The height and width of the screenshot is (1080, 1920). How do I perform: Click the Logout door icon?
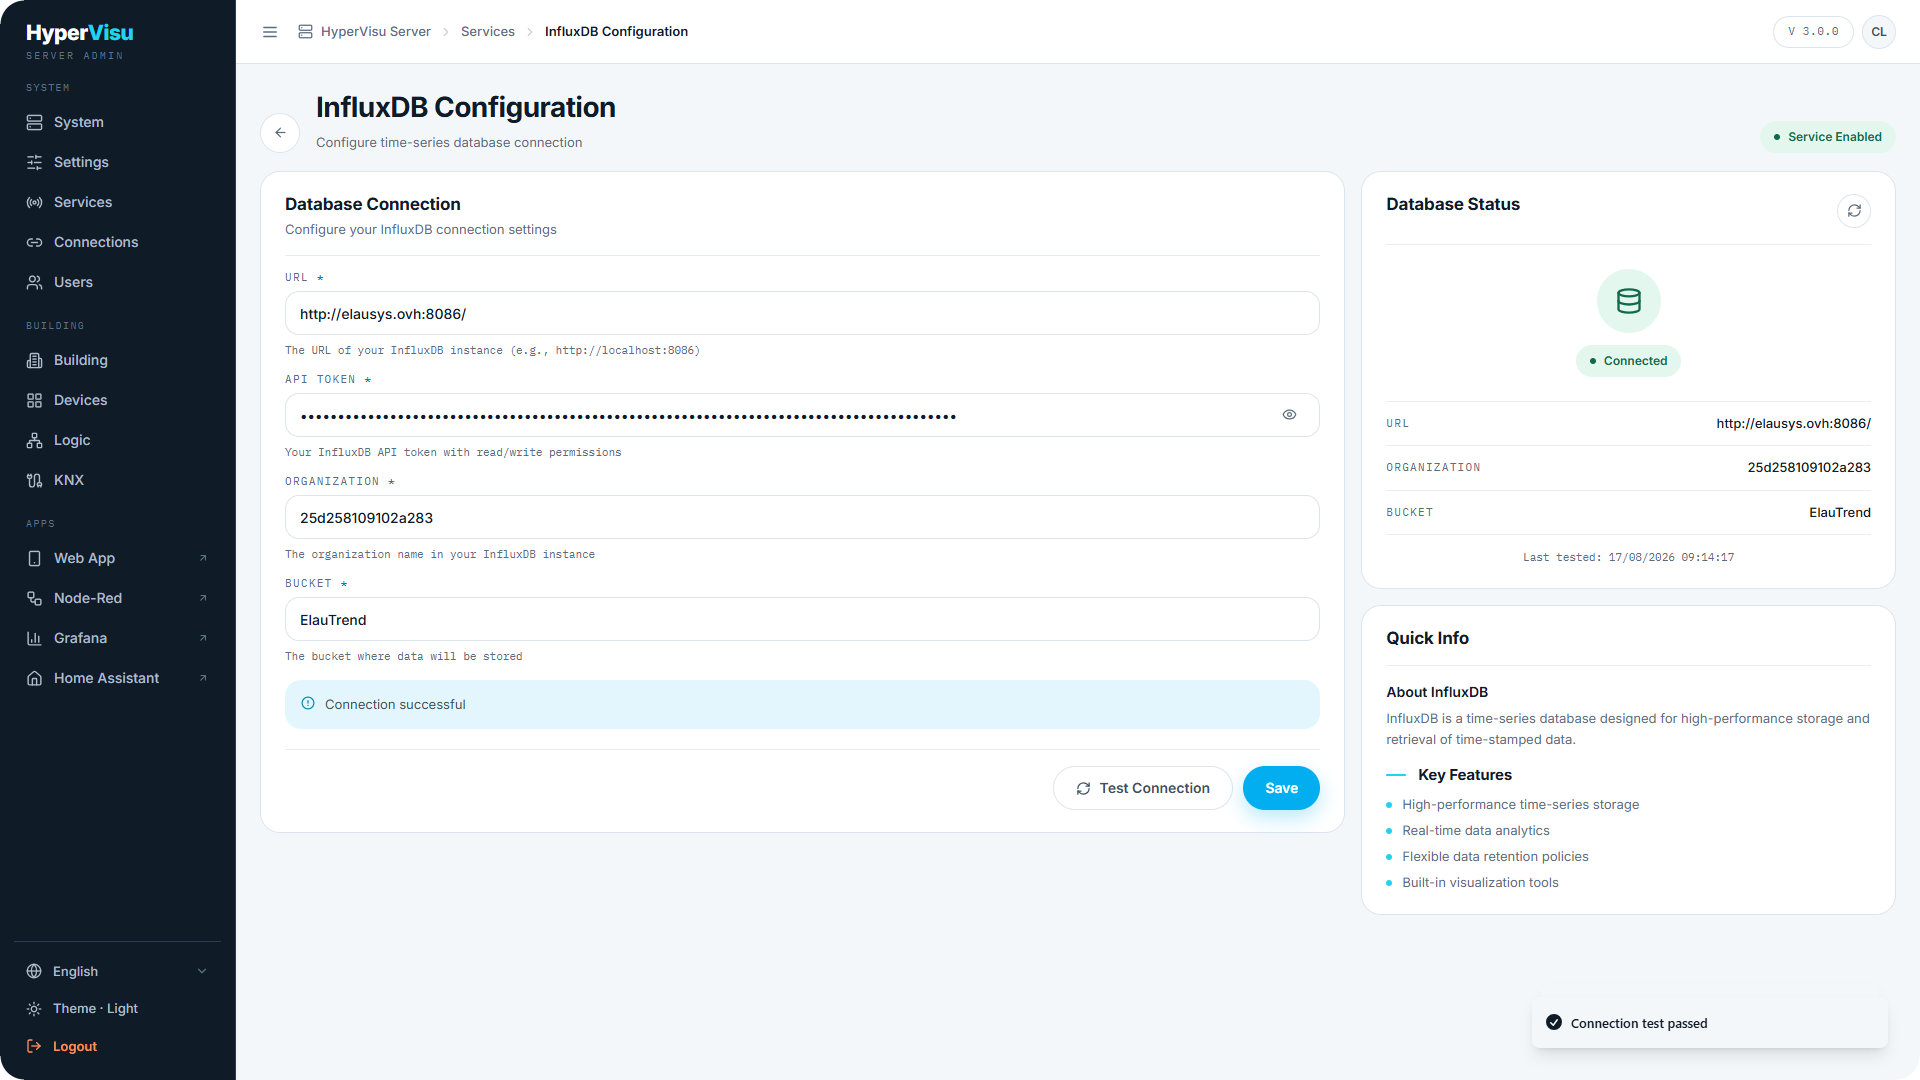pos(34,1047)
